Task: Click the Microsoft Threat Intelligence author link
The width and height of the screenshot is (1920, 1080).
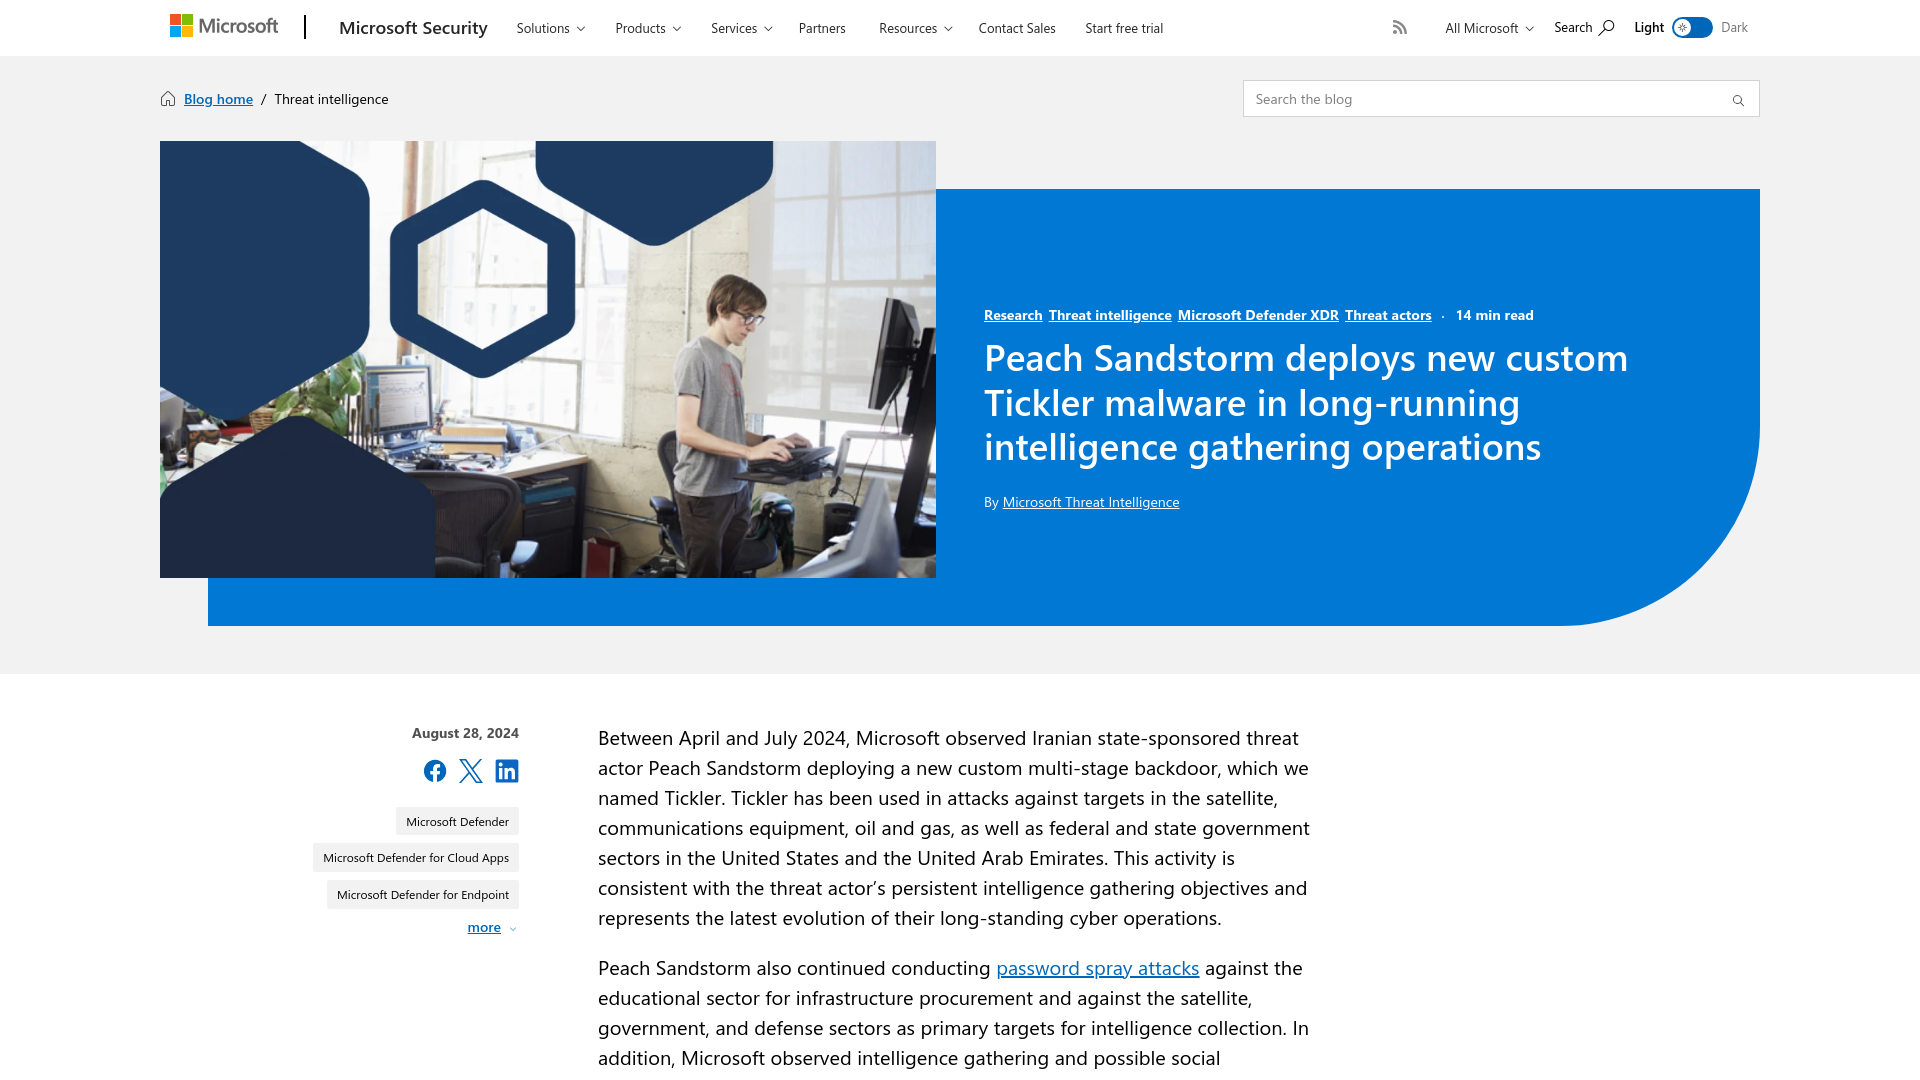Action: pyautogui.click(x=1091, y=501)
